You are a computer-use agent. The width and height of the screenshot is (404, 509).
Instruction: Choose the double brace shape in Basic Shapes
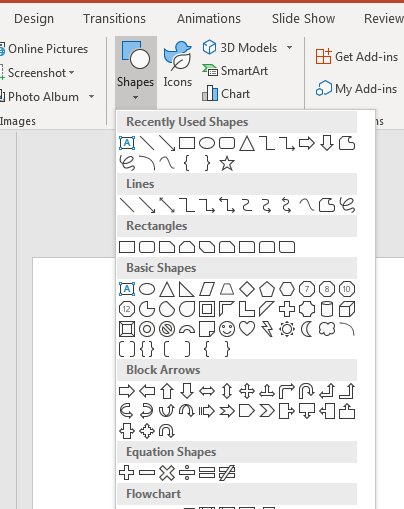pyautogui.click(x=147, y=349)
